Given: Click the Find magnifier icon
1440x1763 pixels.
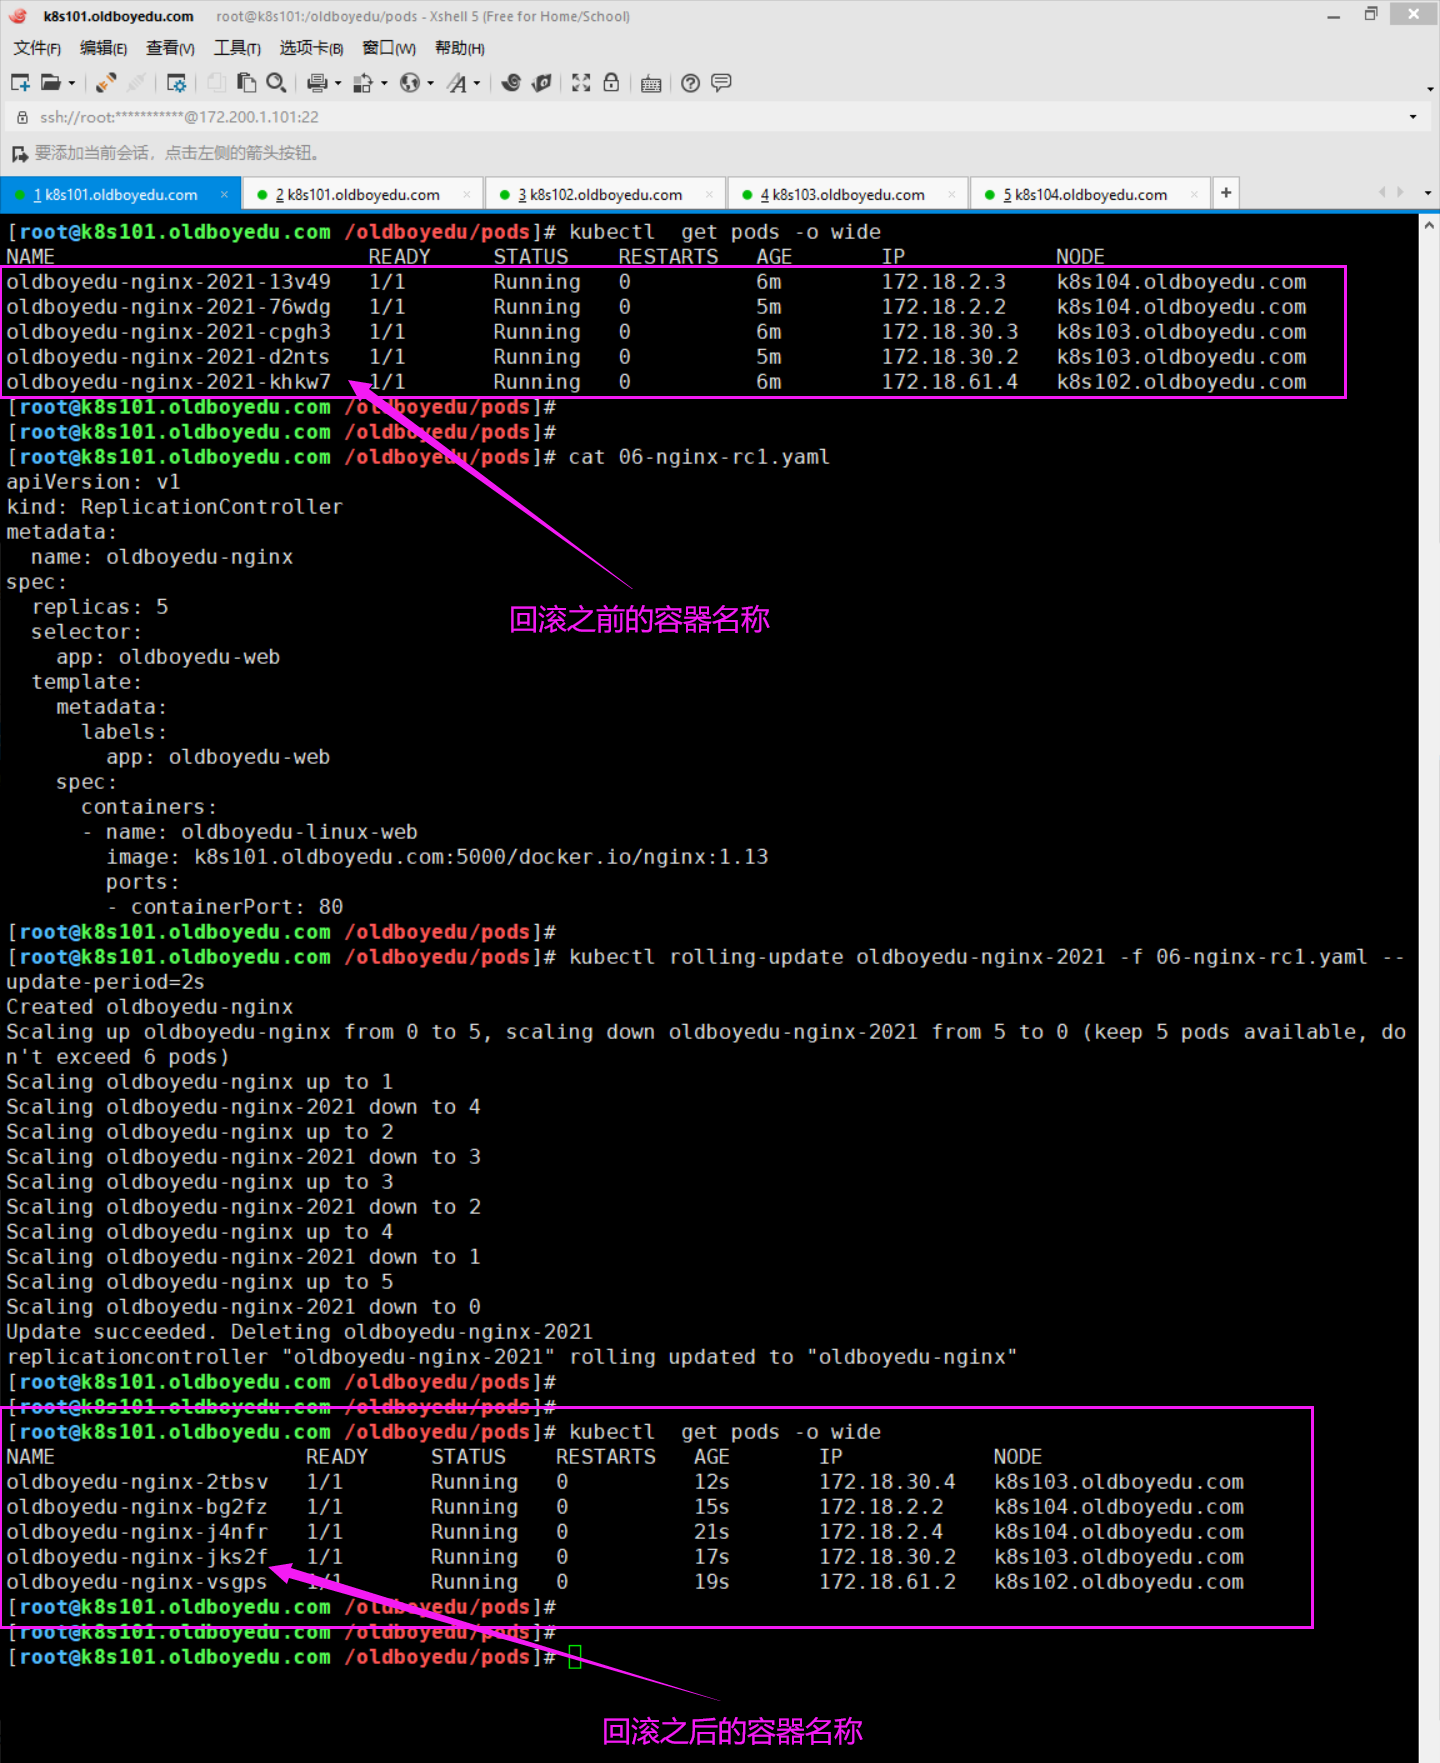Looking at the screenshot, I should point(277,83).
